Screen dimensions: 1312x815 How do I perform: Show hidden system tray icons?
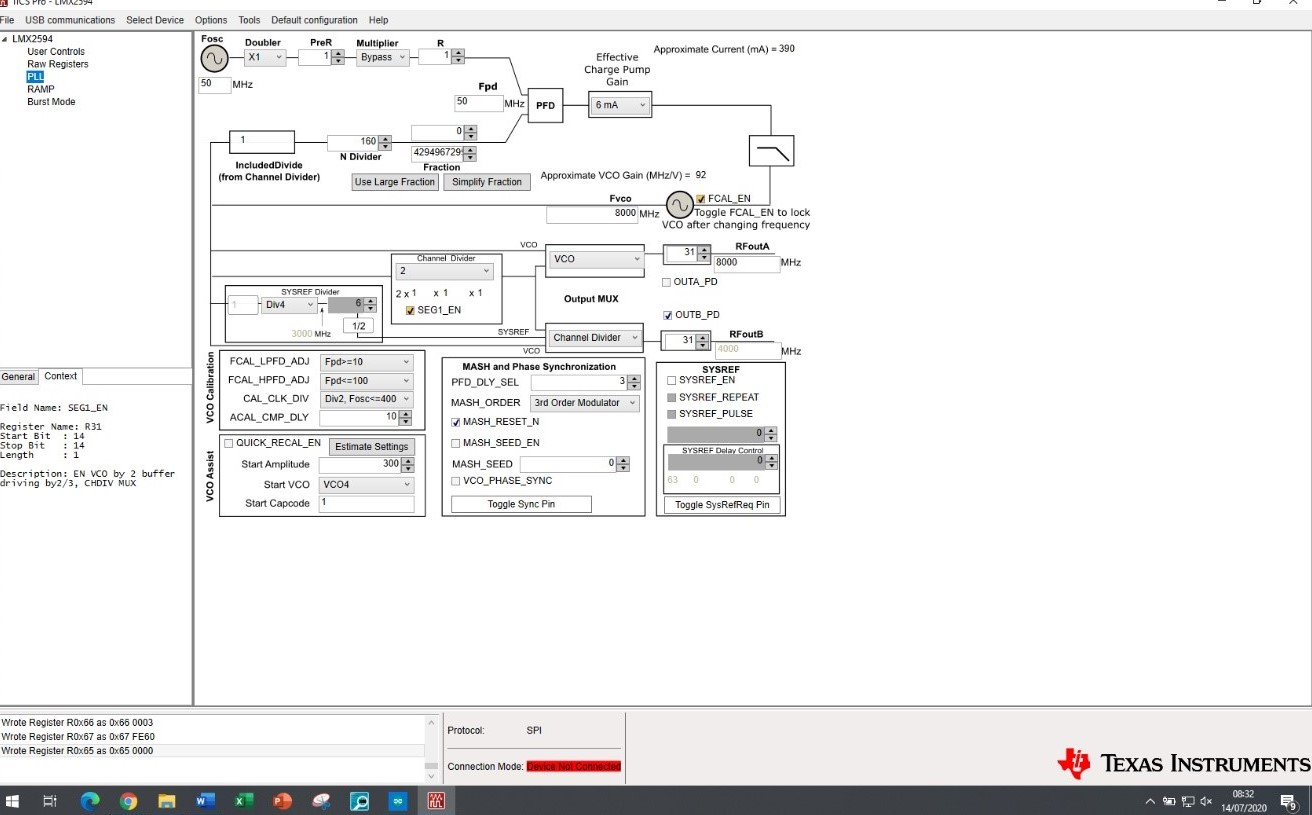(1150, 801)
